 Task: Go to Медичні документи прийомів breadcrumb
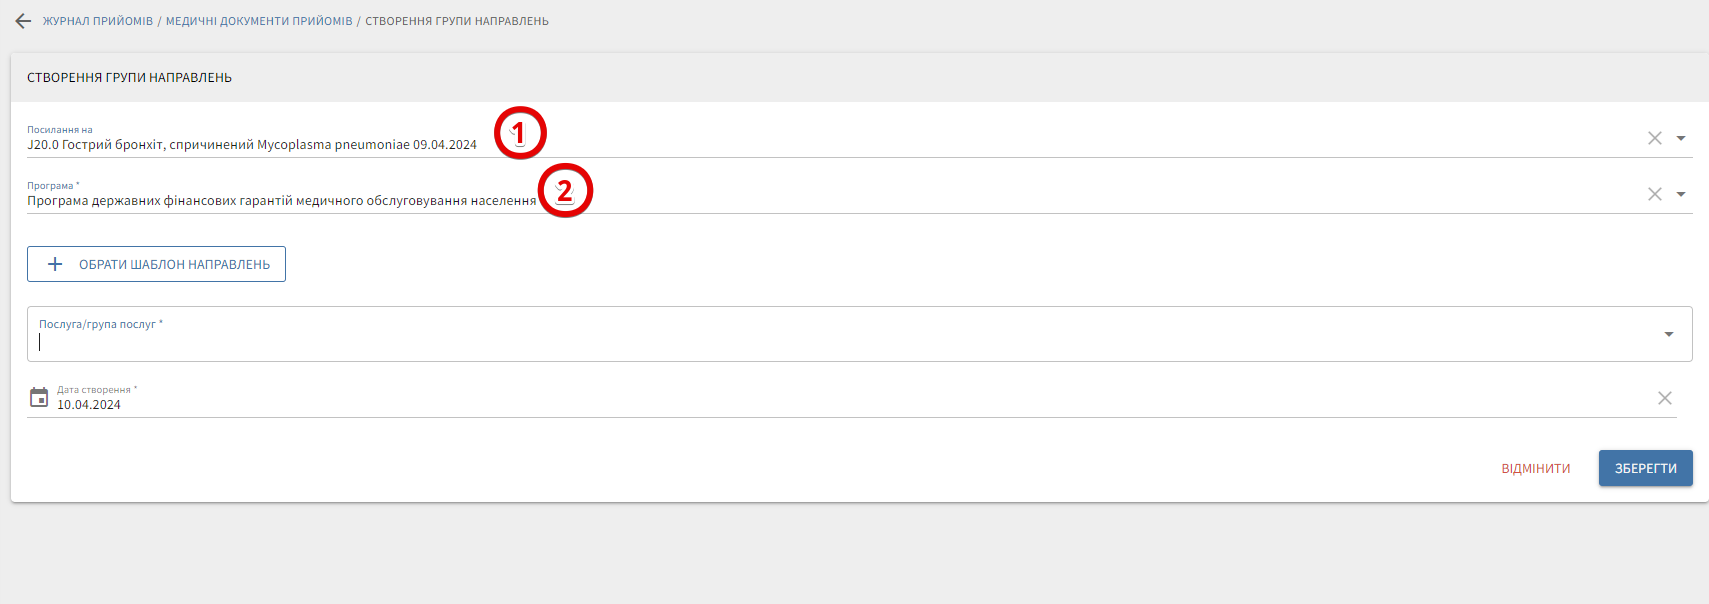259,21
